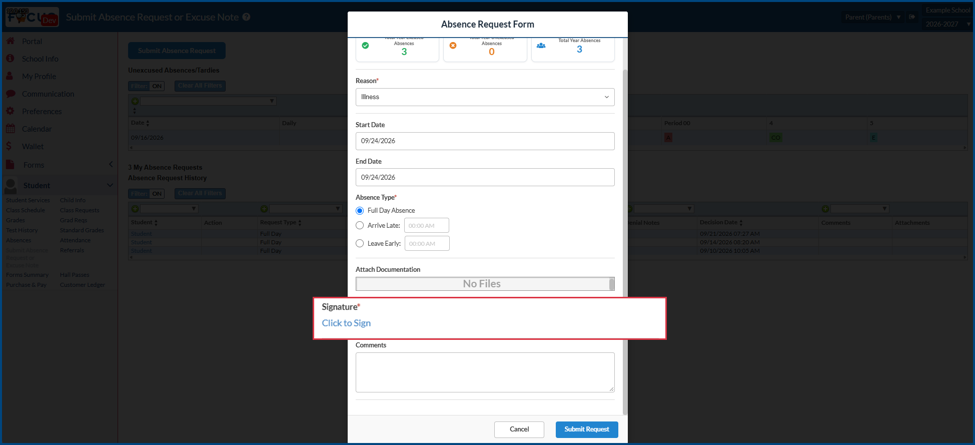Click green plus icon above Comments column
The height and width of the screenshot is (445, 975).
coord(826,209)
